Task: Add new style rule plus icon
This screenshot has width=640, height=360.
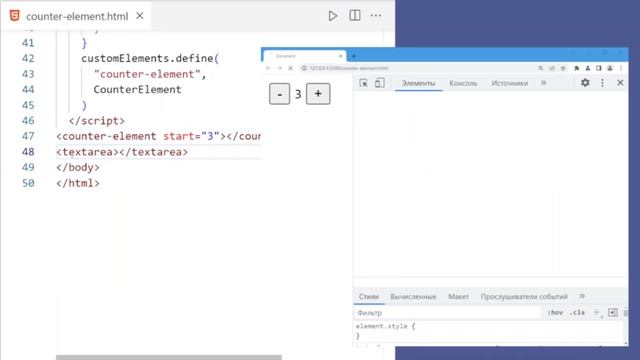Action: [596, 313]
